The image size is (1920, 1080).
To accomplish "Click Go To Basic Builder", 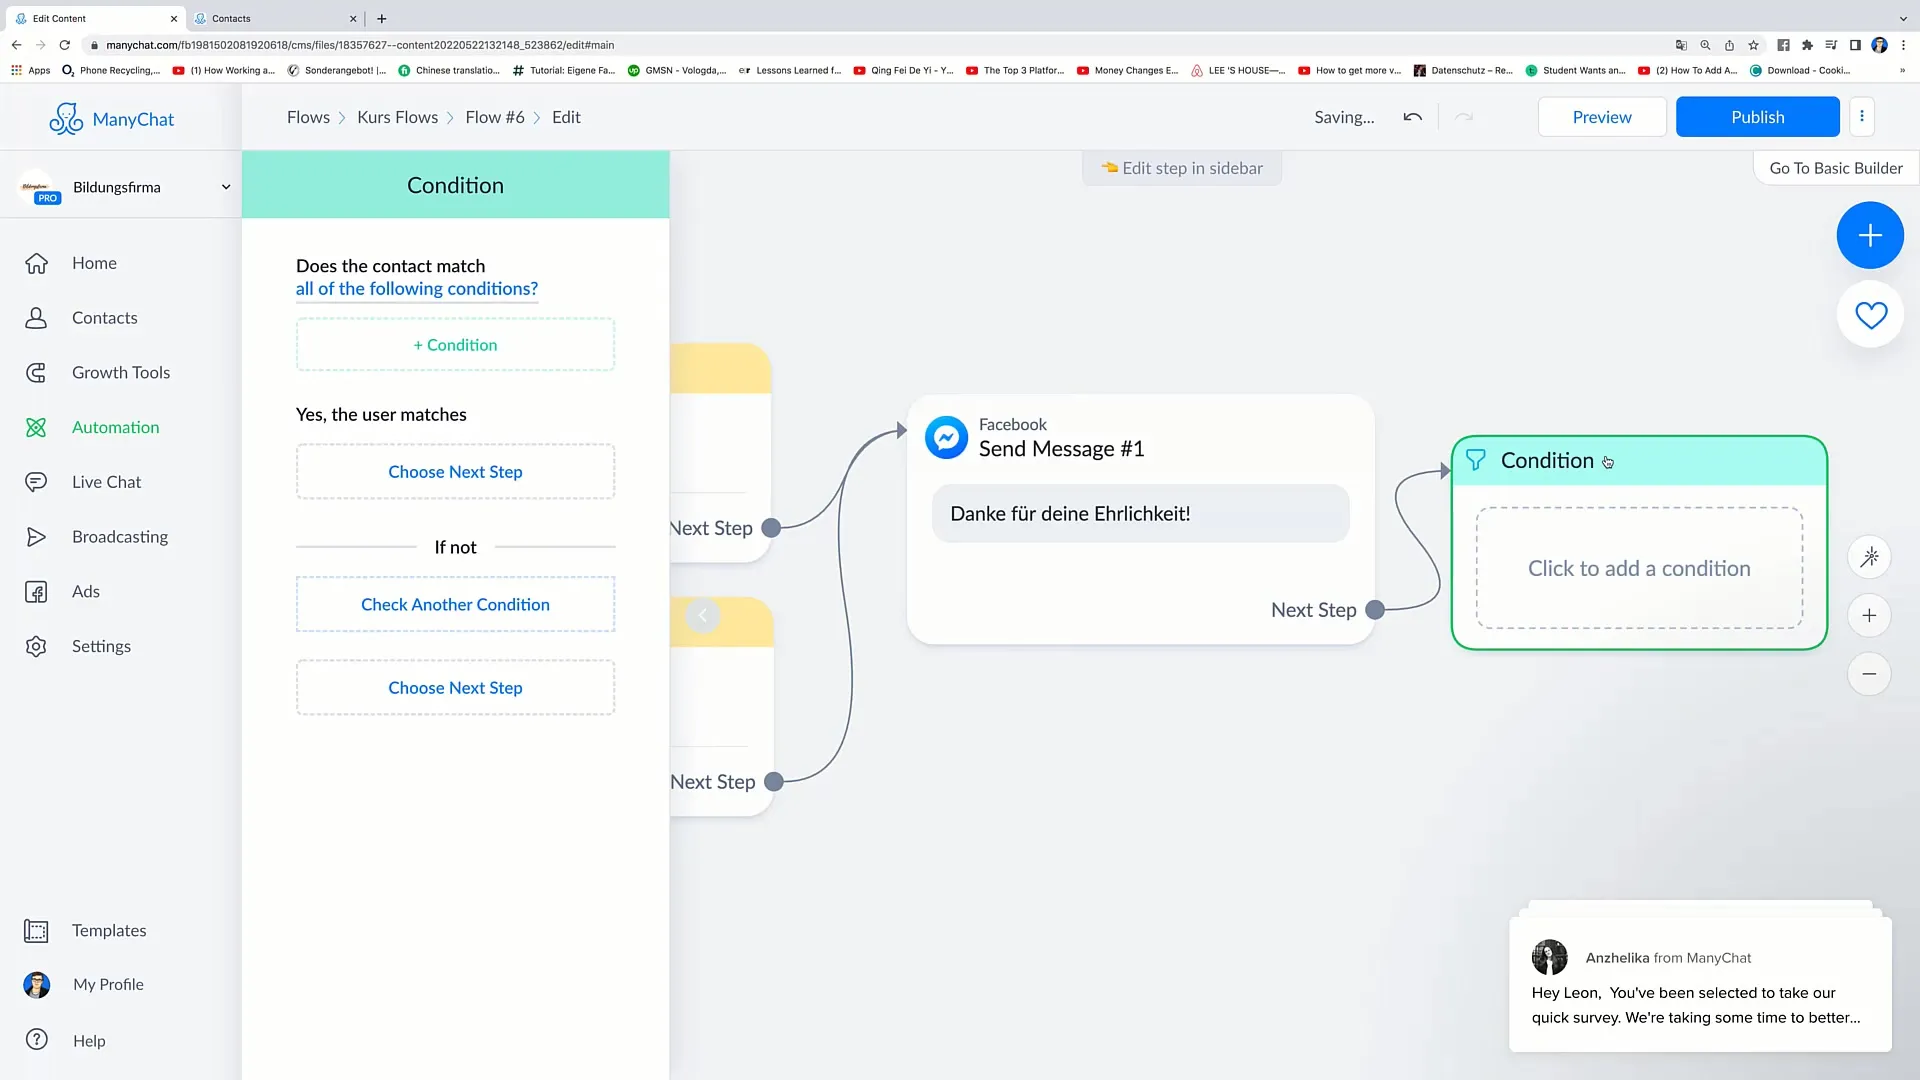I will pos(1836,168).
